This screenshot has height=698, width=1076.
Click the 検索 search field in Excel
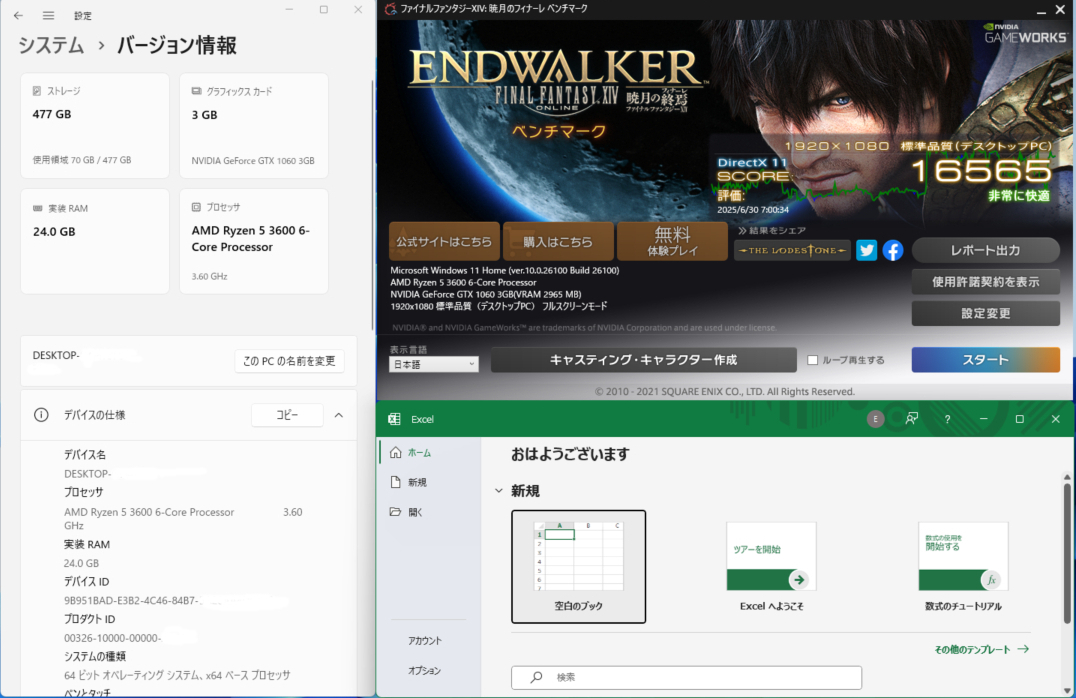(x=686, y=677)
